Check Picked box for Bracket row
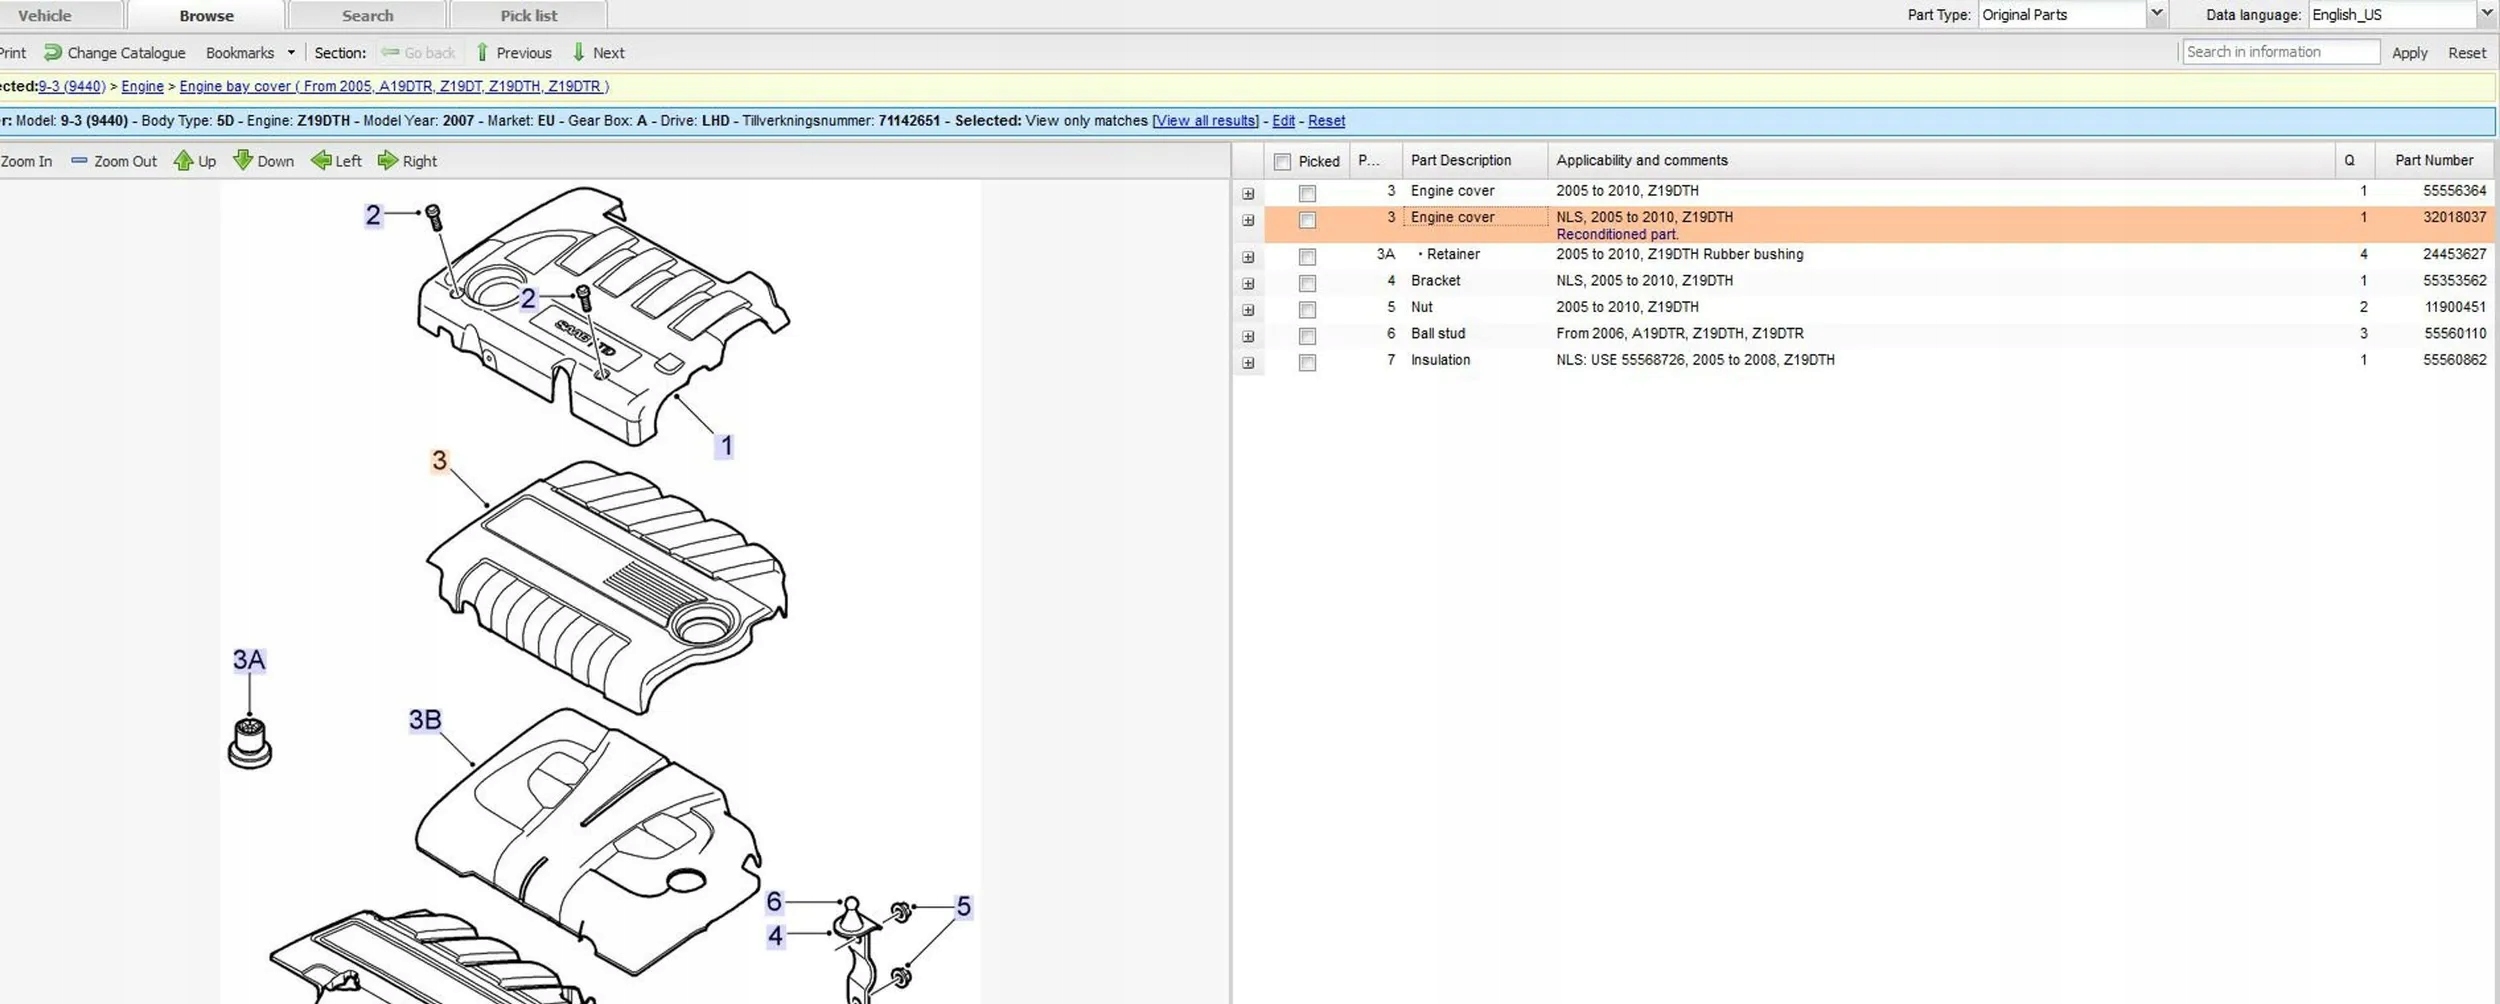Image resolution: width=2500 pixels, height=1004 pixels. 1307,283
